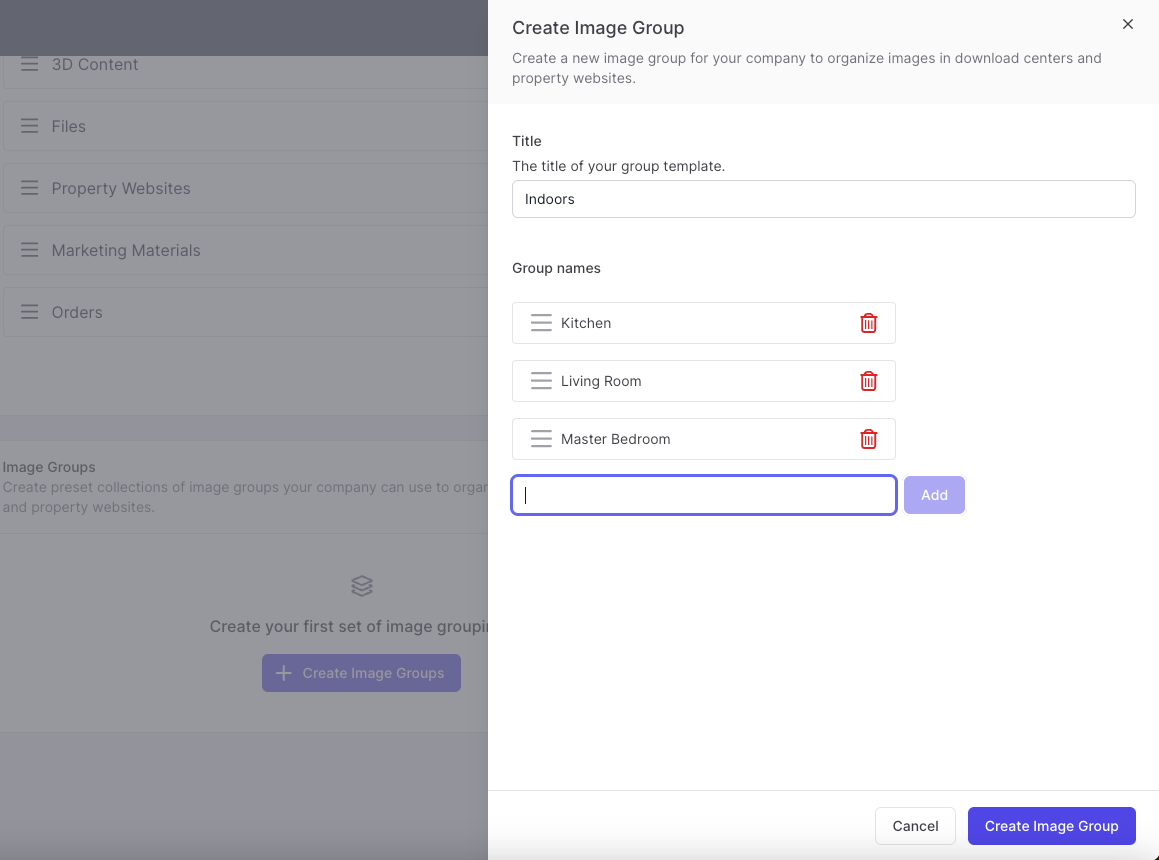Remove Master Bedroom with trash icon
This screenshot has width=1159, height=860.
(x=869, y=439)
